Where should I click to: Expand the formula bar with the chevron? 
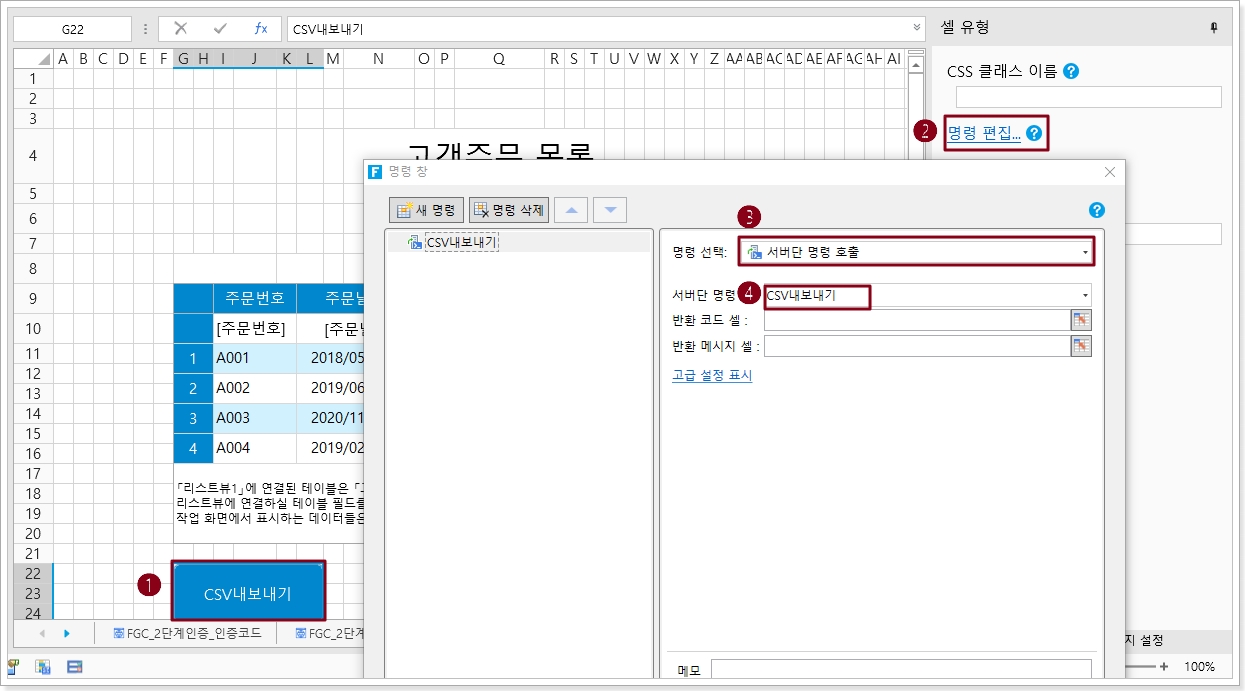click(x=917, y=28)
